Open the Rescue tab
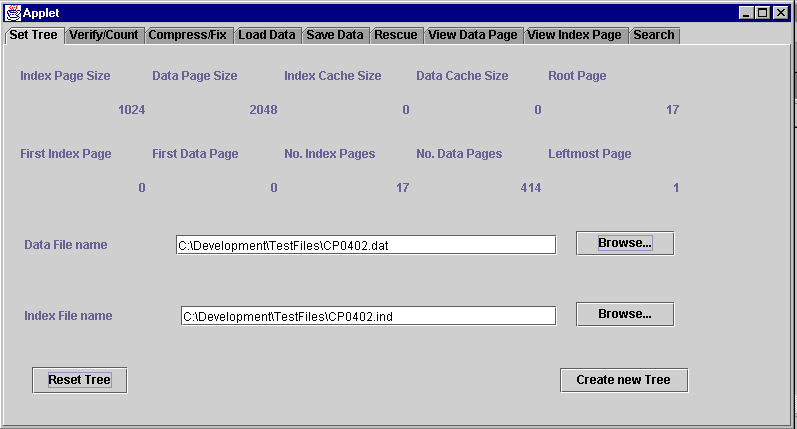 396,35
